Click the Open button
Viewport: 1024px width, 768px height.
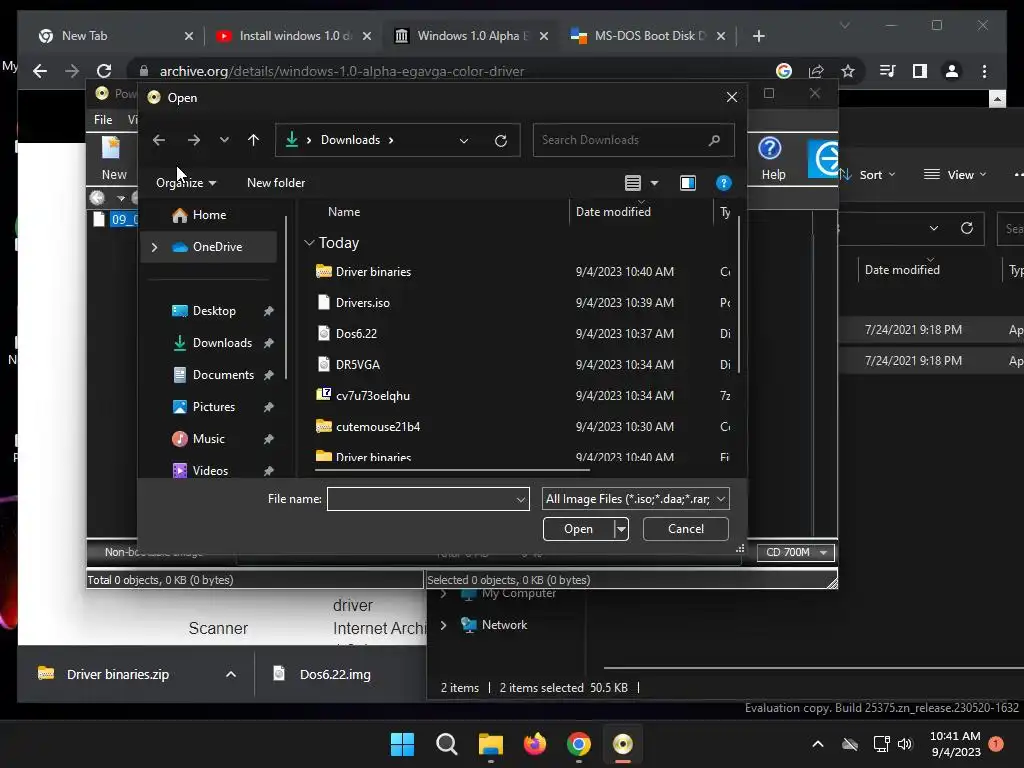click(x=579, y=529)
